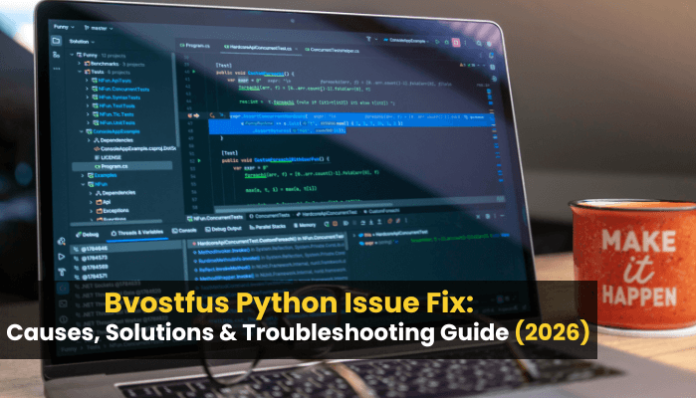This screenshot has height=398, width=696.
Task: Toggle the breakpoint on the highlighted line
Action: [190, 115]
